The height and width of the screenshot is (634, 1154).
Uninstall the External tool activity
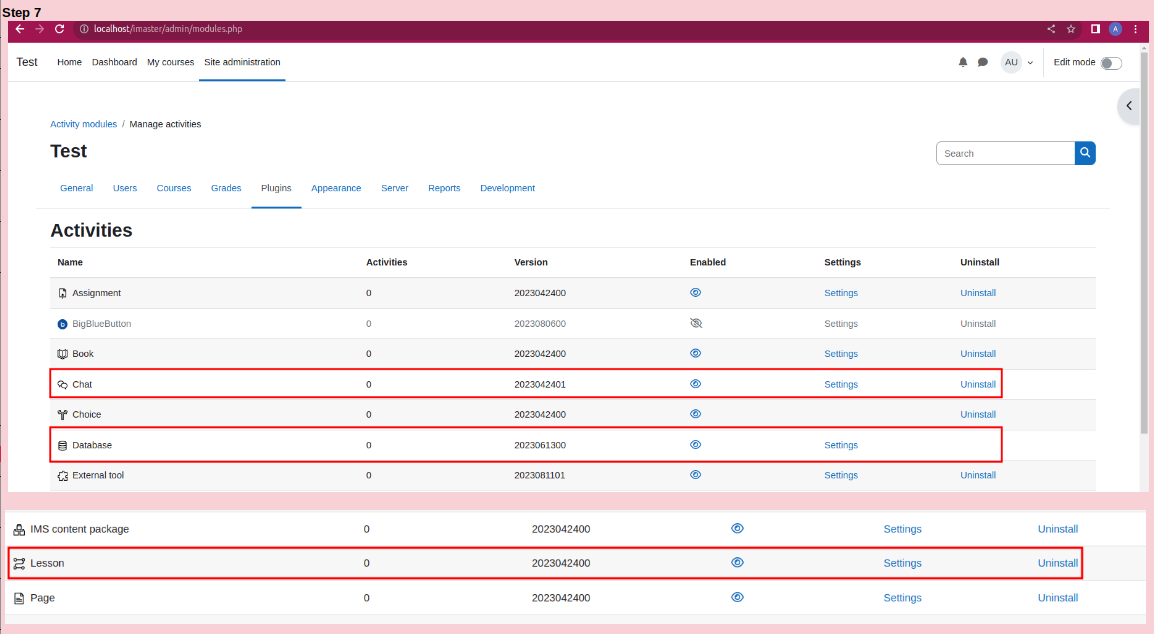point(978,476)
